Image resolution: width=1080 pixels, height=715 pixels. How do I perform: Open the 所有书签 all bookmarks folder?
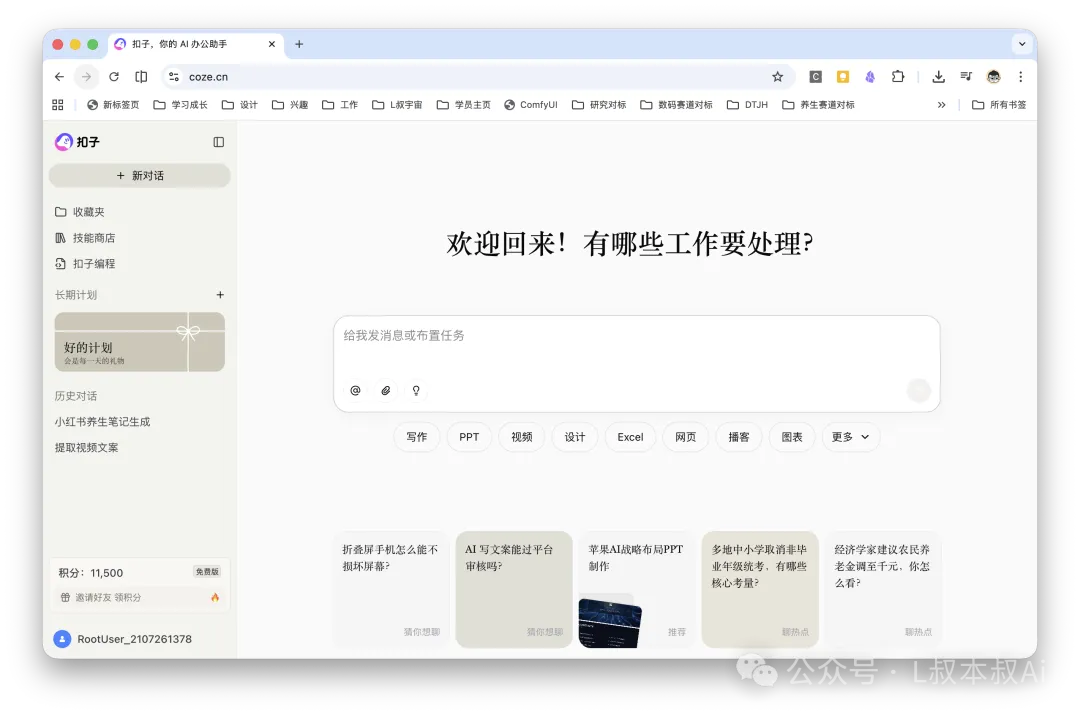[999, 105]
